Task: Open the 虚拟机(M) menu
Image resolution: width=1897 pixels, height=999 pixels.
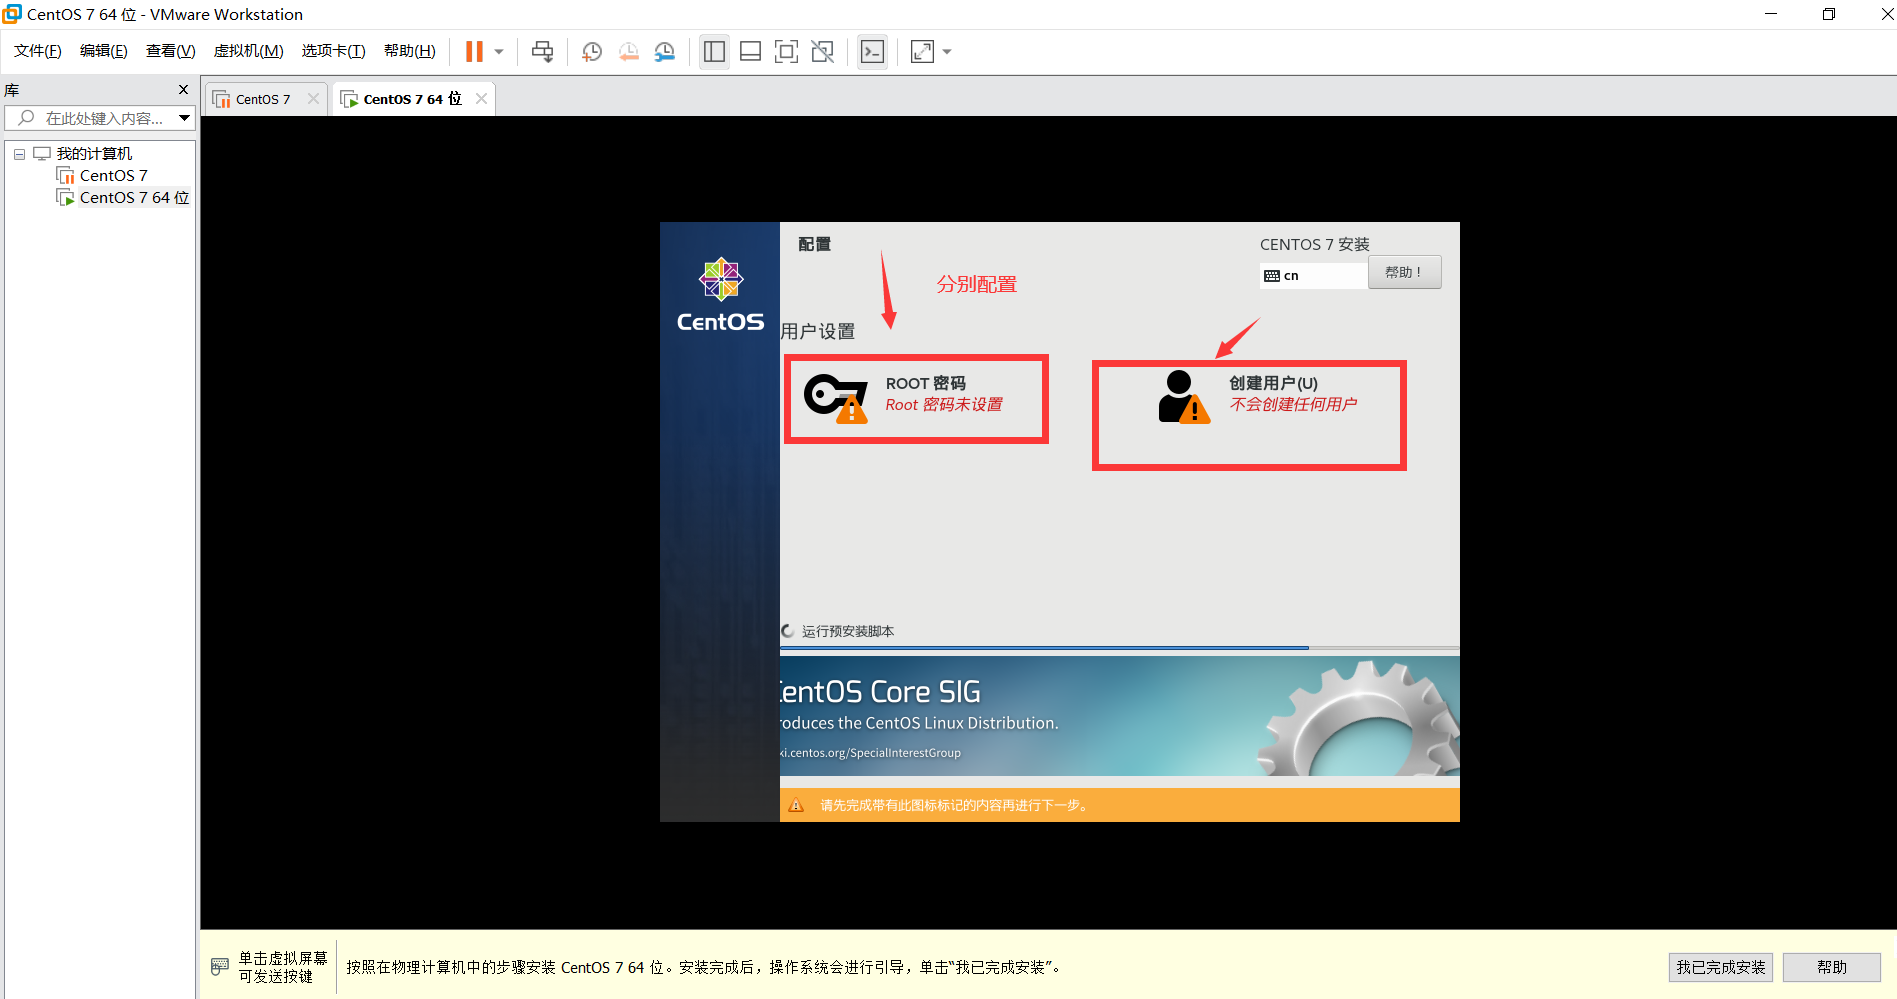Action: (x=248, y=51)
